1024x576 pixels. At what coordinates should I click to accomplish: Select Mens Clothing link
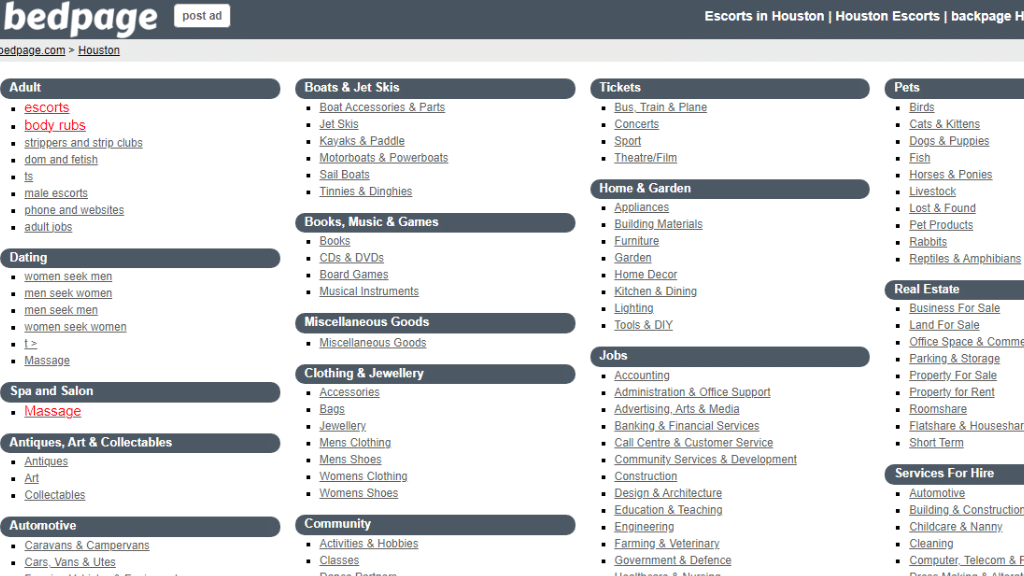pos(355,443)
